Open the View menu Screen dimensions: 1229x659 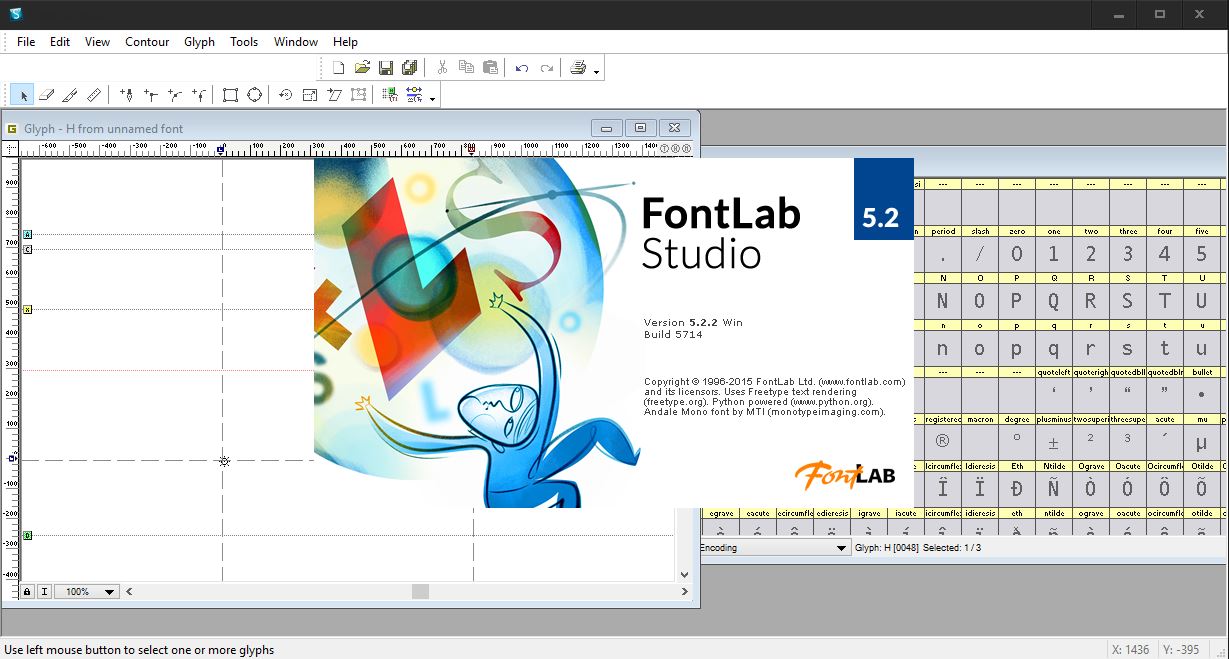pos(97,42)
